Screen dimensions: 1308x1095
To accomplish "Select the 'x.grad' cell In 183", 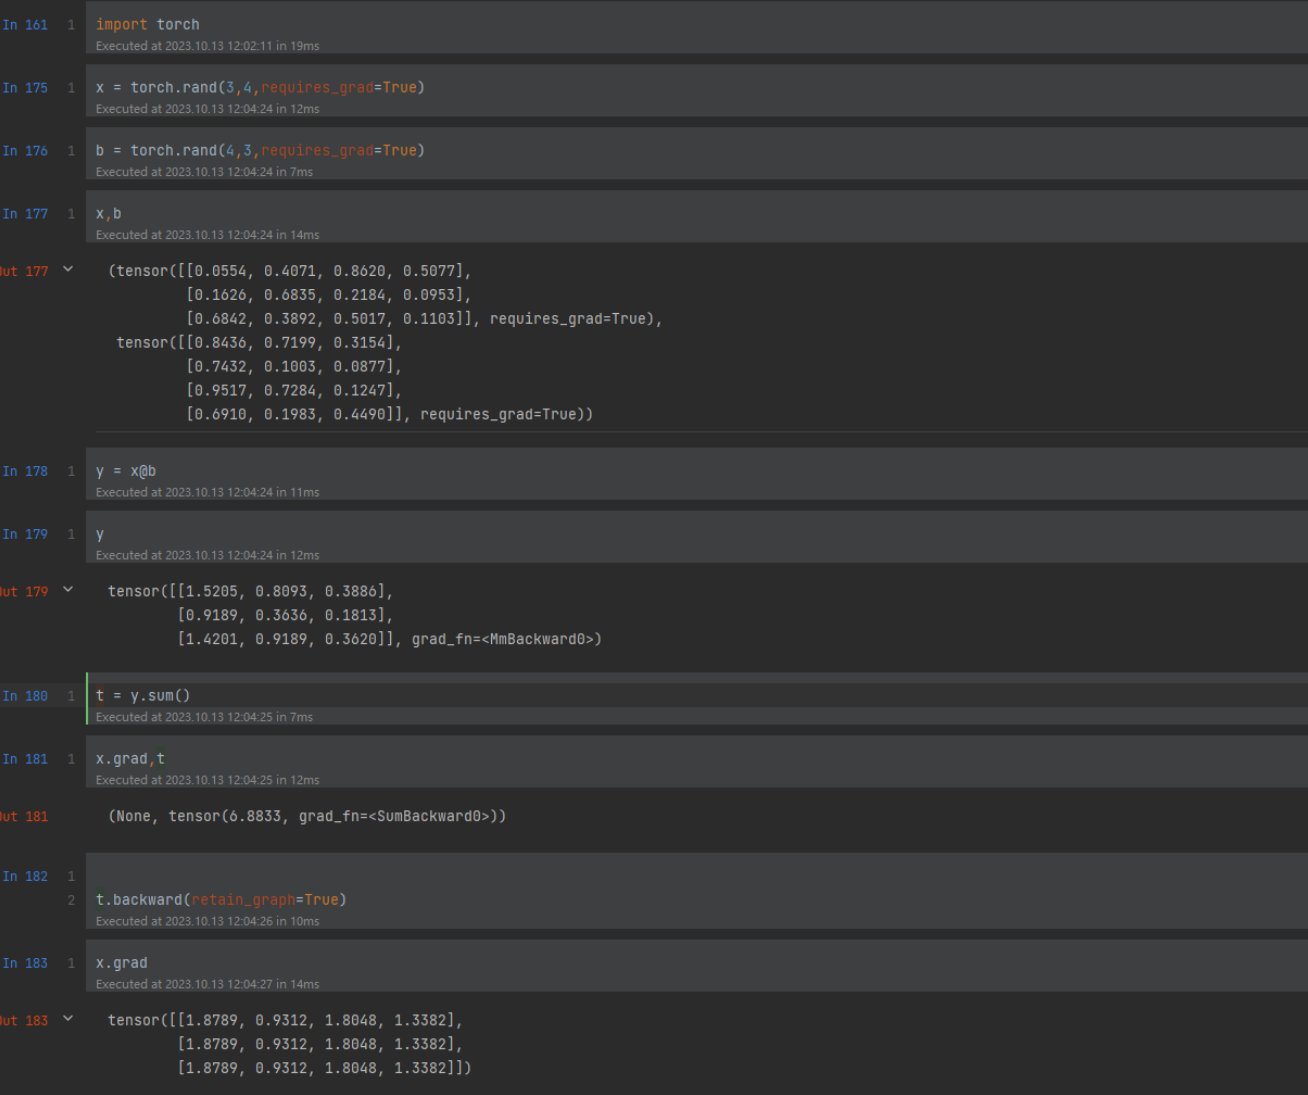I will 696,965.
